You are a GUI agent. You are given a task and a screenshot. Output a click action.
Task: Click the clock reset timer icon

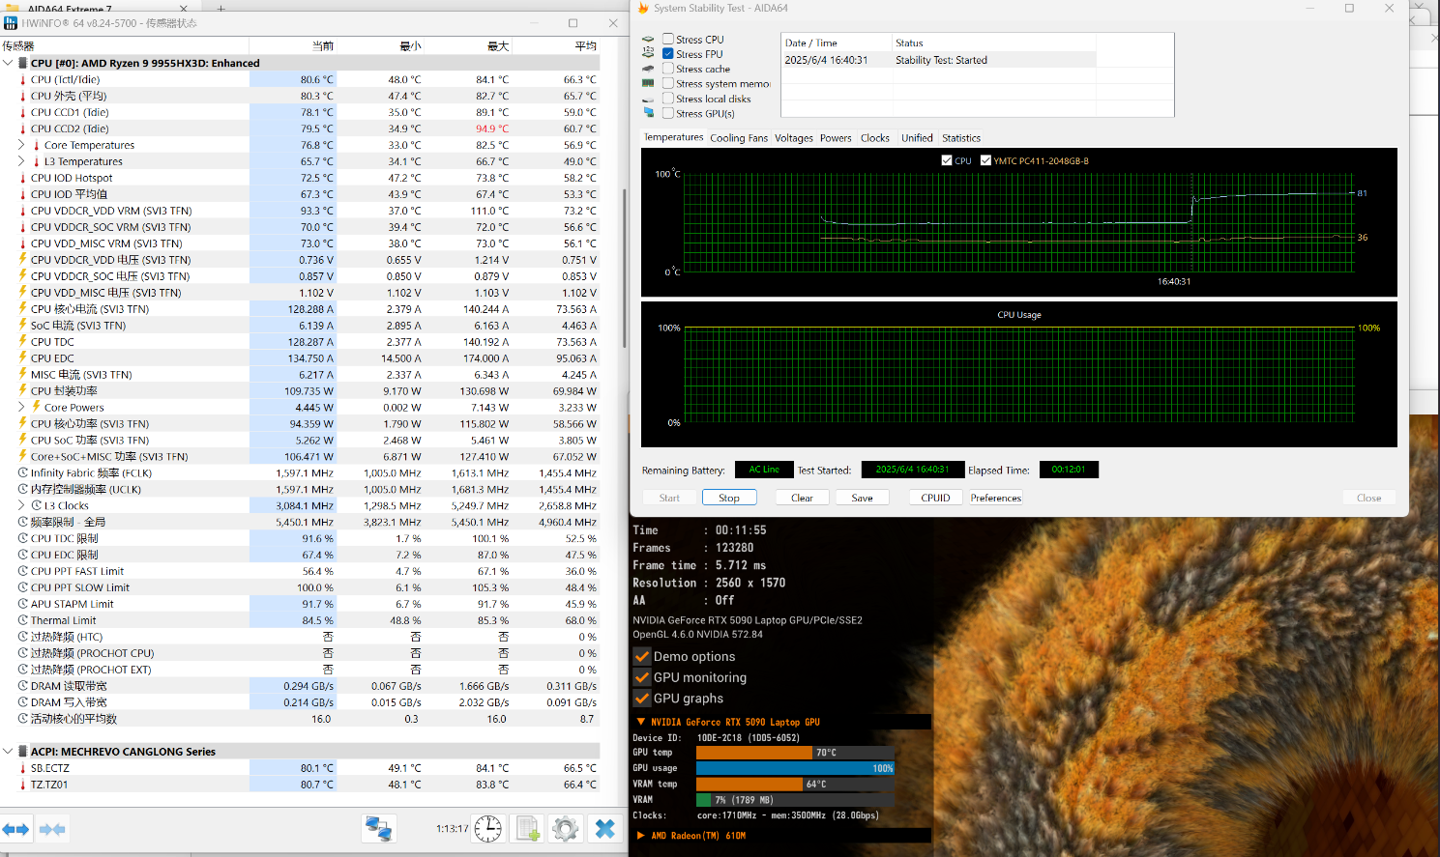(488, 829)
